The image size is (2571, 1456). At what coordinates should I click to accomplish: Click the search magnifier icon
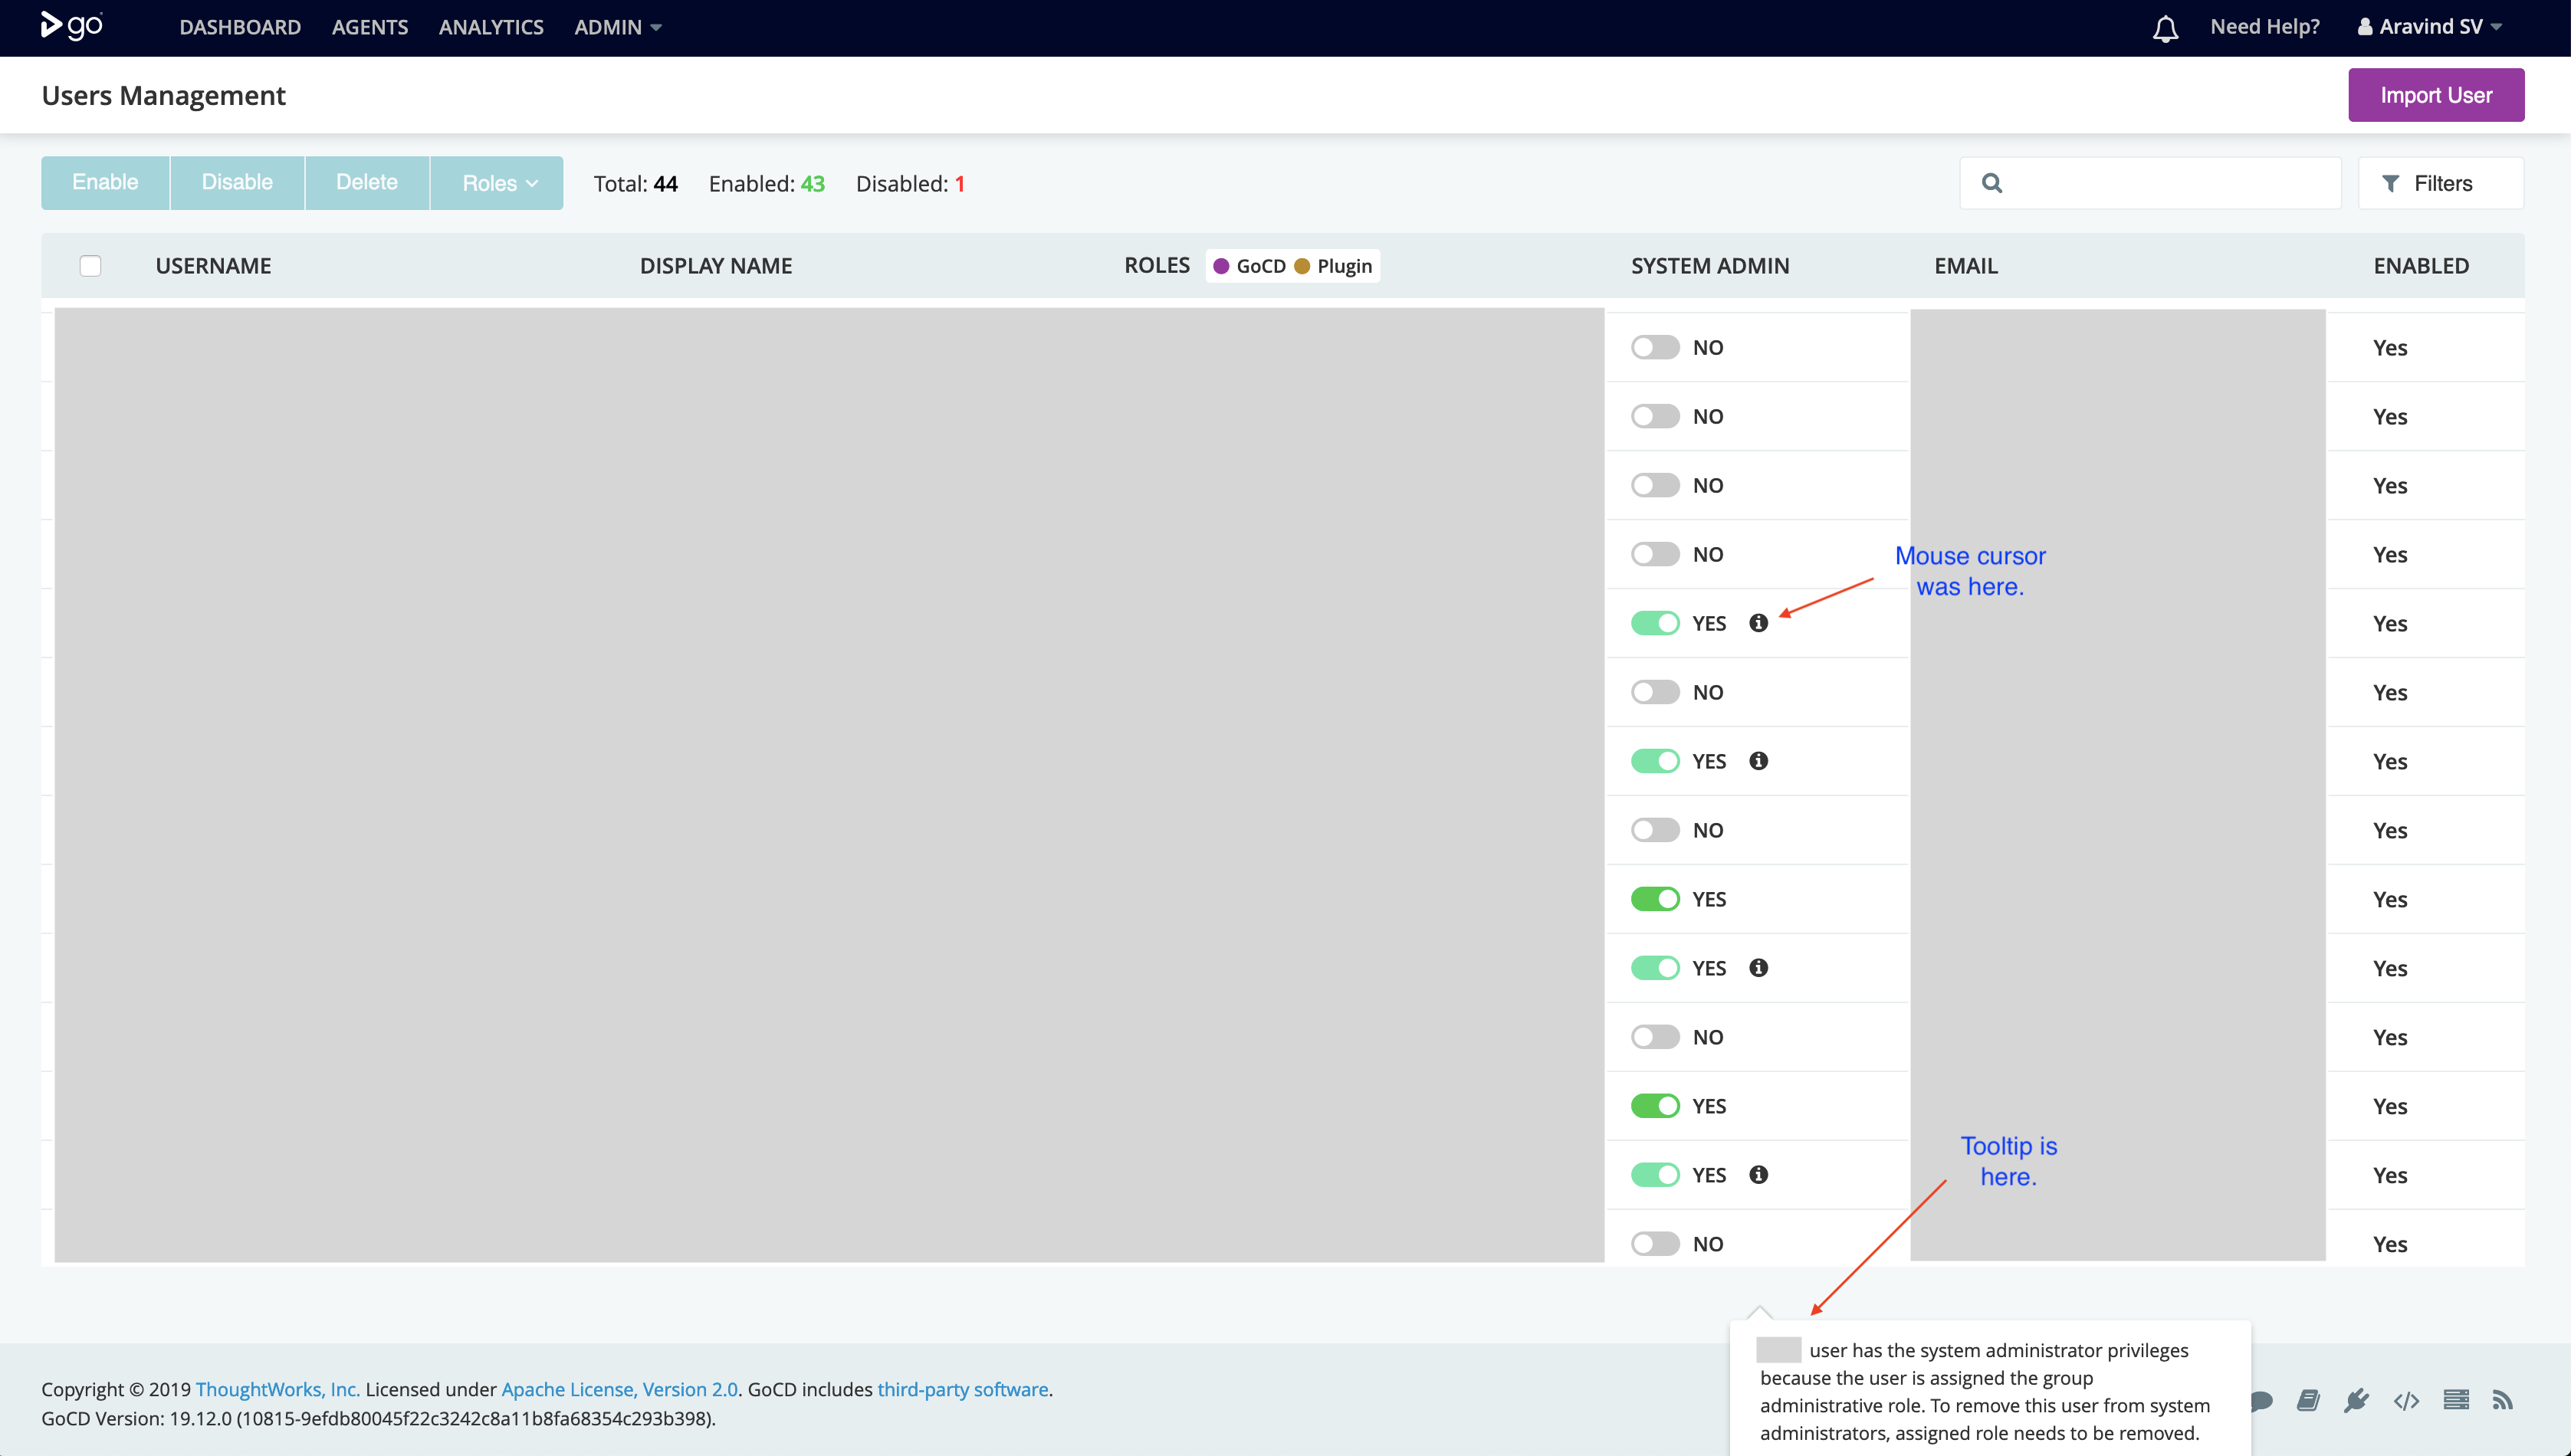pos(1991,183)
